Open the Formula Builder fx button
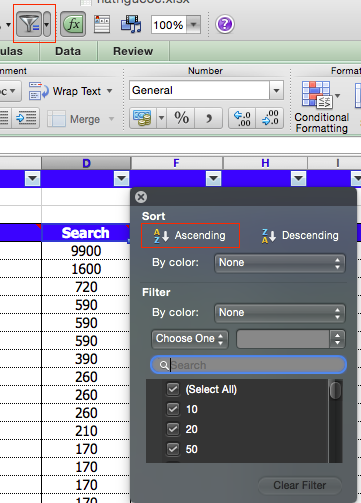This screenshot has width=361, height=503. (x=73, y=24)
